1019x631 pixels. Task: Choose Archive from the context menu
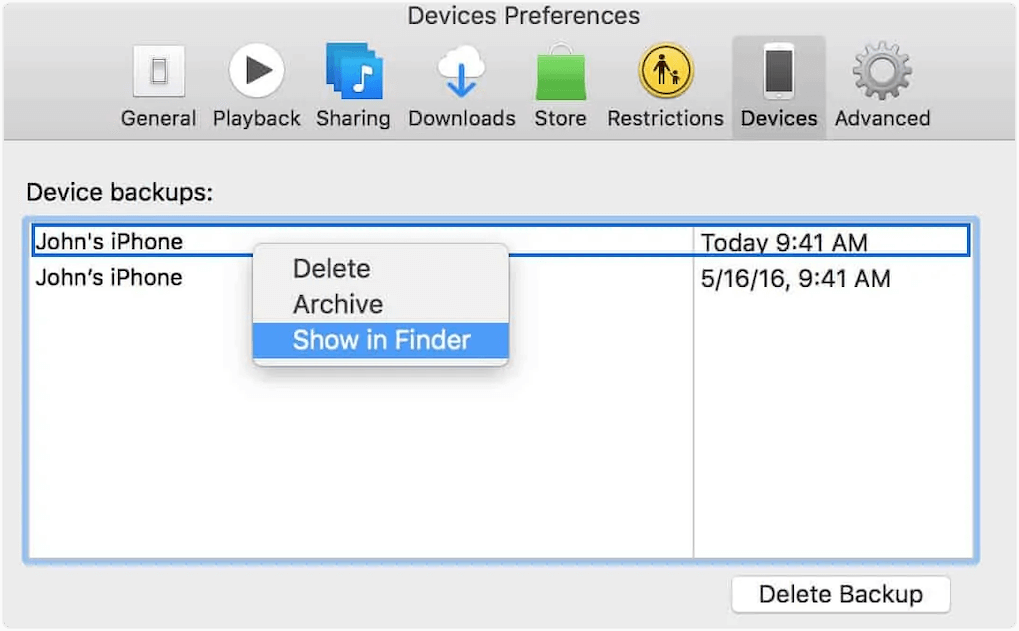(381, 304)
